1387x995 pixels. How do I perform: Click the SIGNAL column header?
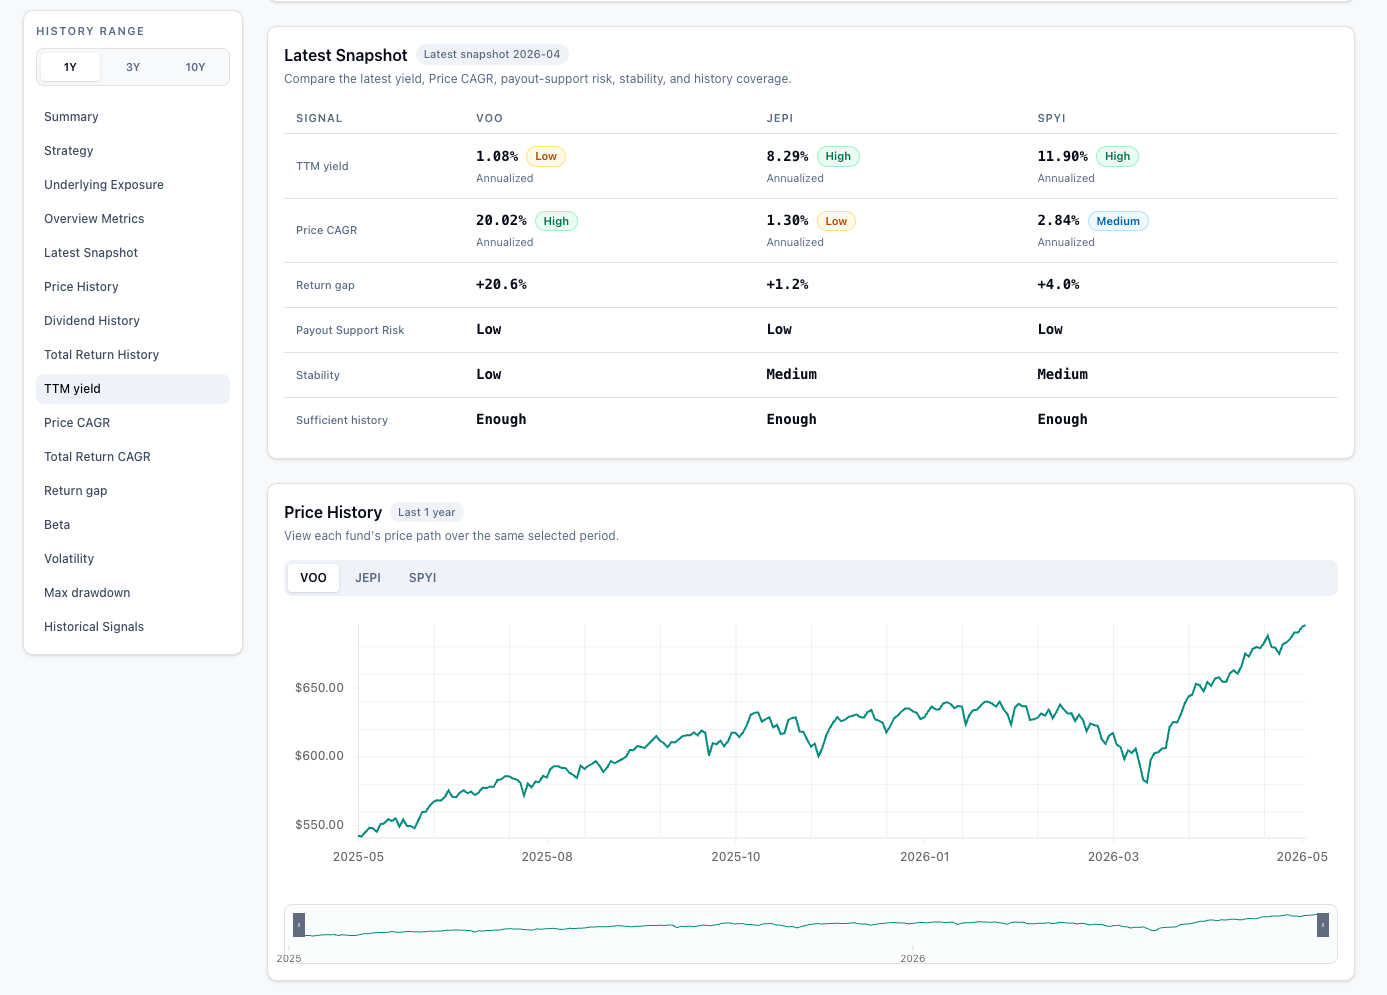tap(319, 118)
